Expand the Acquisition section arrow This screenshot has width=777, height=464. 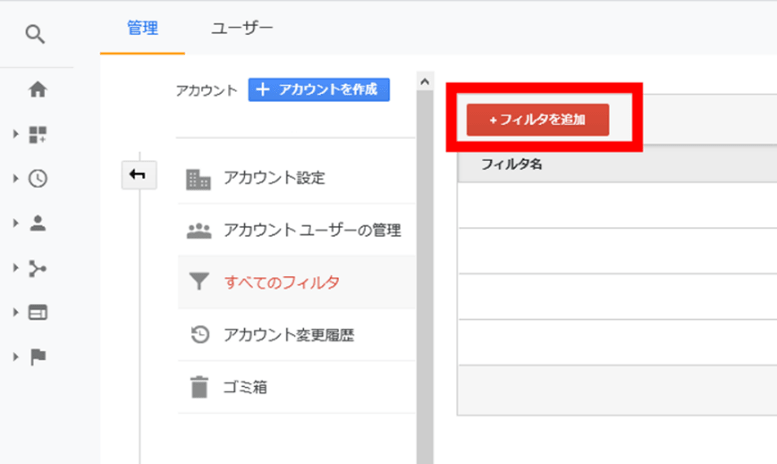[15, 268]
